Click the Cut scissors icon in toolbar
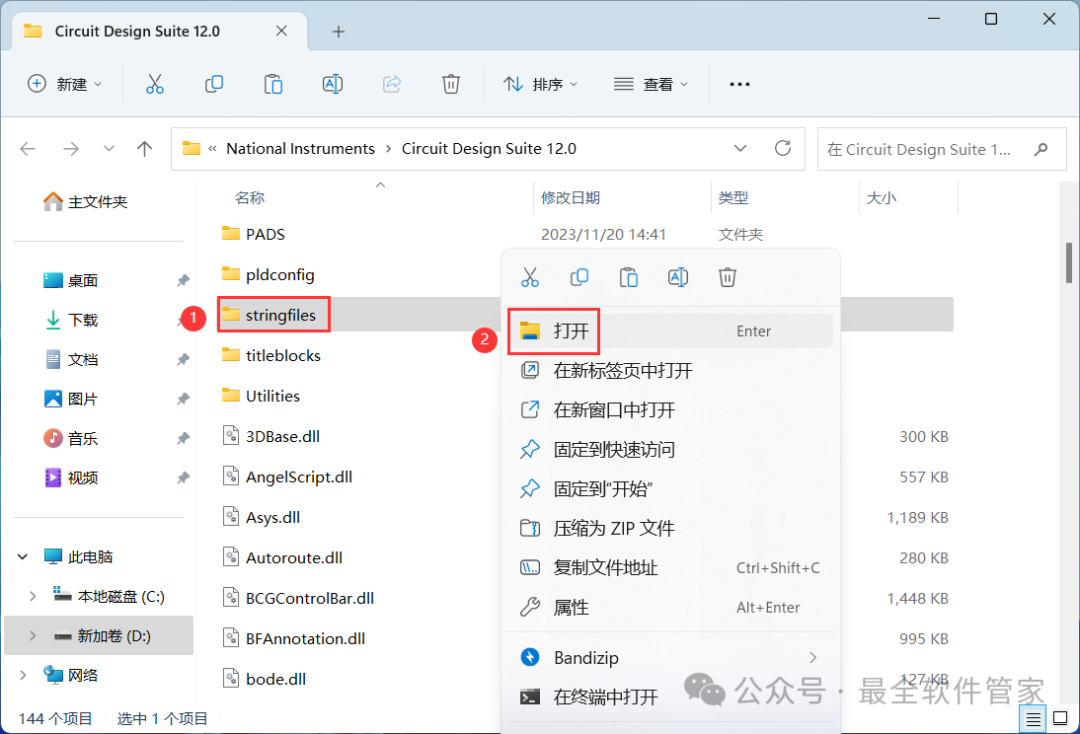The height and width of the screenshot is (734, 1080). 154,85
